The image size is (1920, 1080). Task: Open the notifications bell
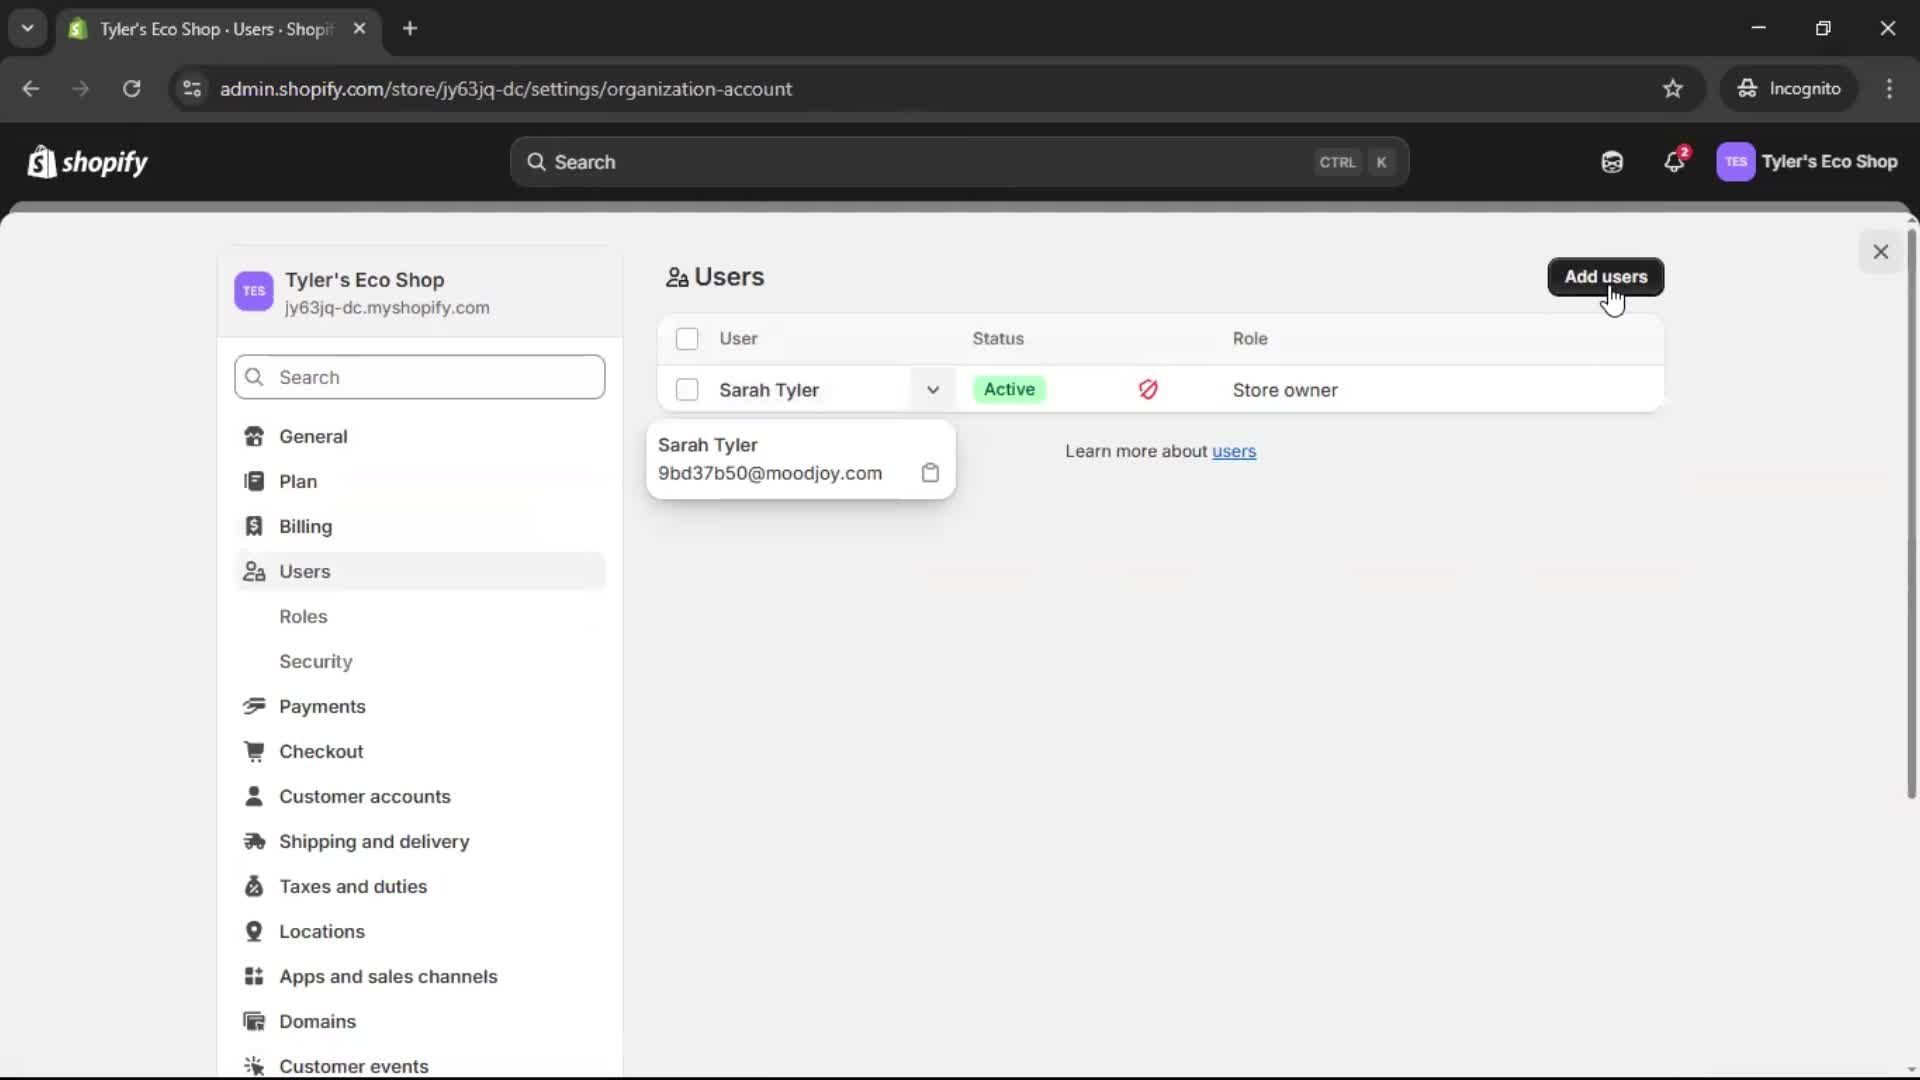point(1674,161)
